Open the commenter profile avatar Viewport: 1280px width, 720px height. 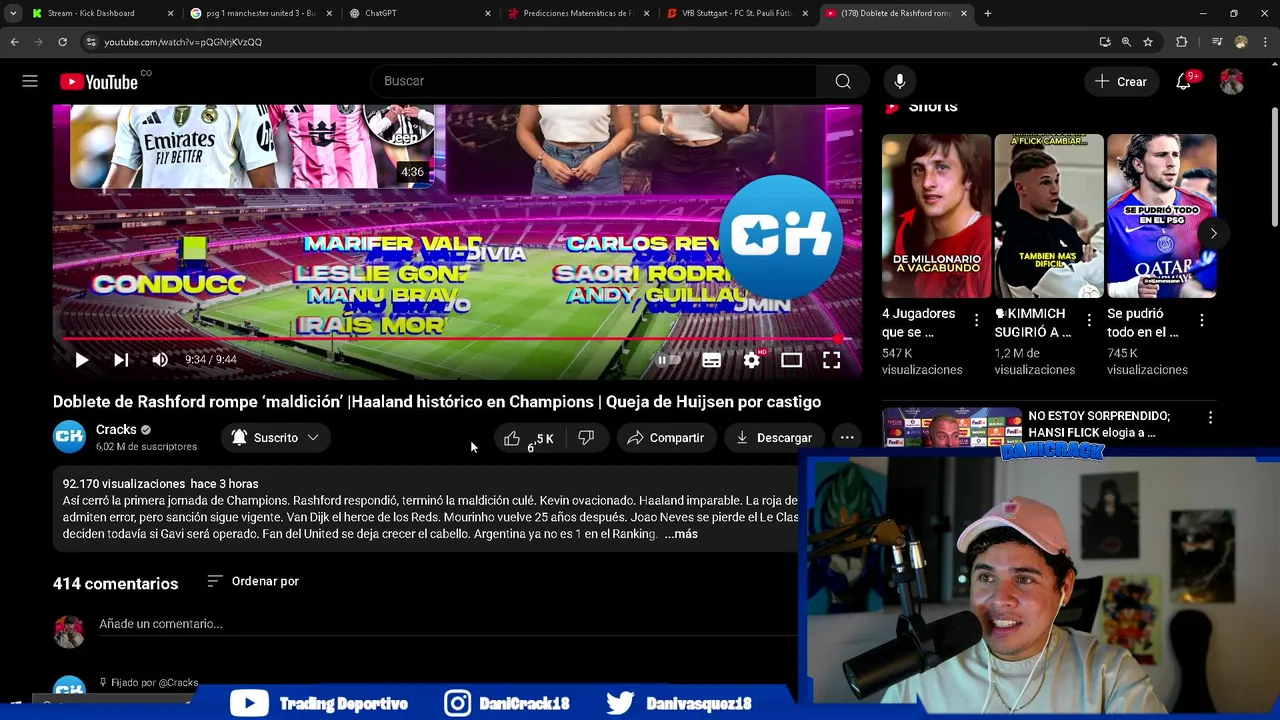click(x=69, y=631)
